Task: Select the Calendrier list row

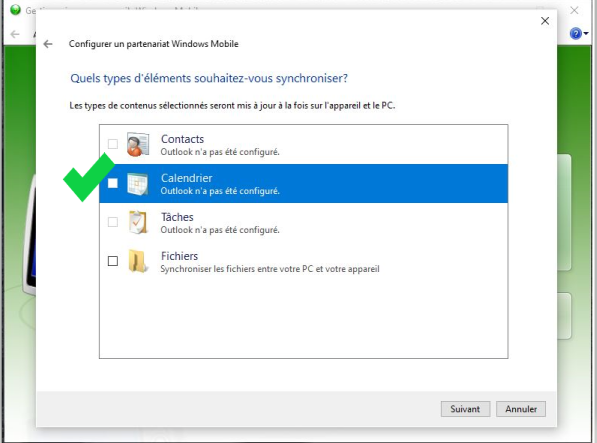Action: coord(303,183)
